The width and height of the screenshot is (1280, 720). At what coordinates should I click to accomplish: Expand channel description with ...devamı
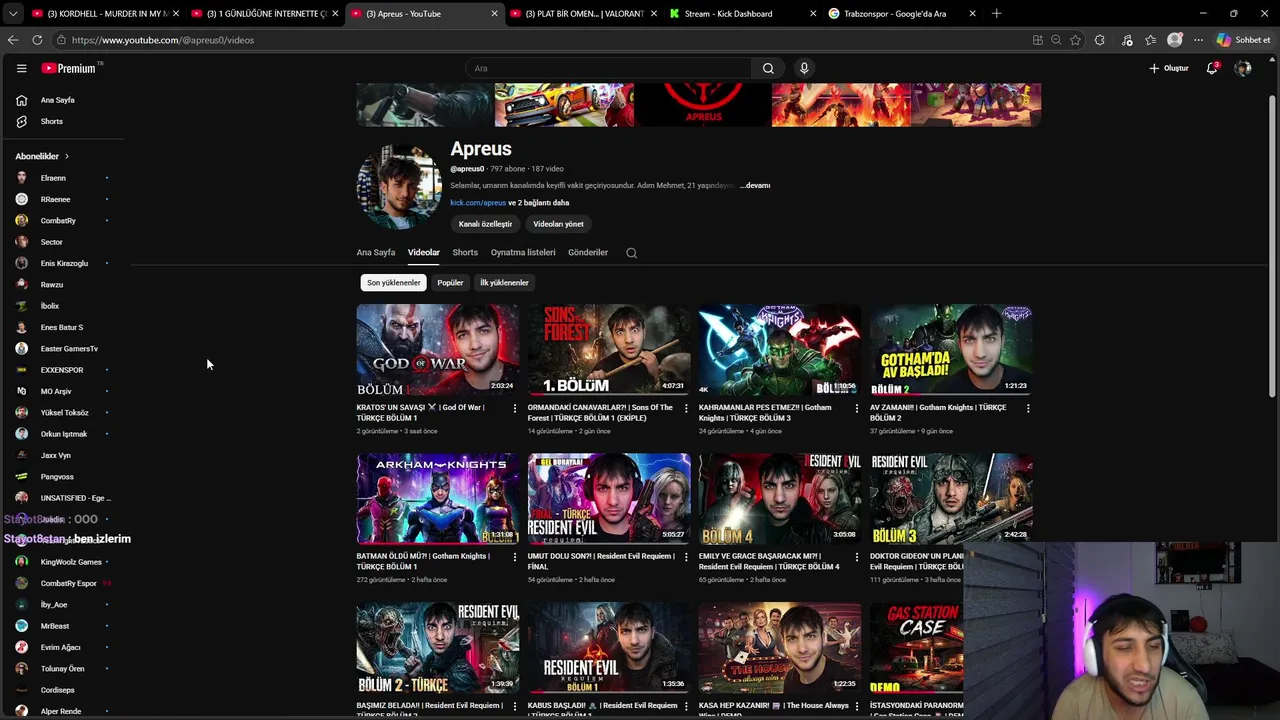pos(755,185)
